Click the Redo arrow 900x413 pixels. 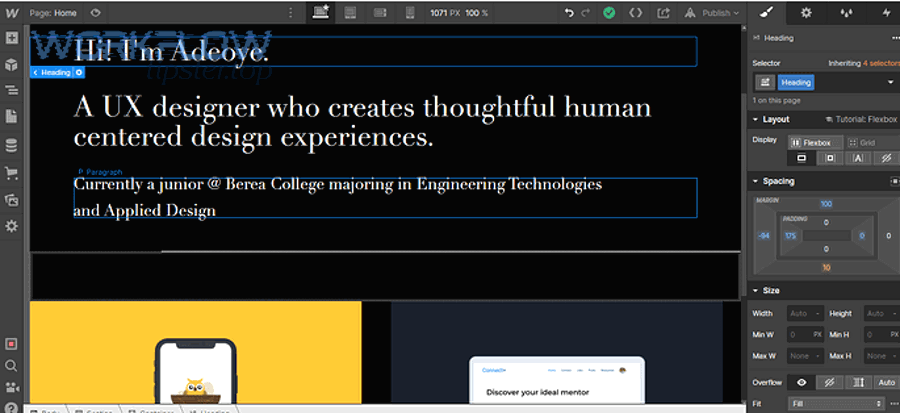pyautogui.click(x=585, y=13)
